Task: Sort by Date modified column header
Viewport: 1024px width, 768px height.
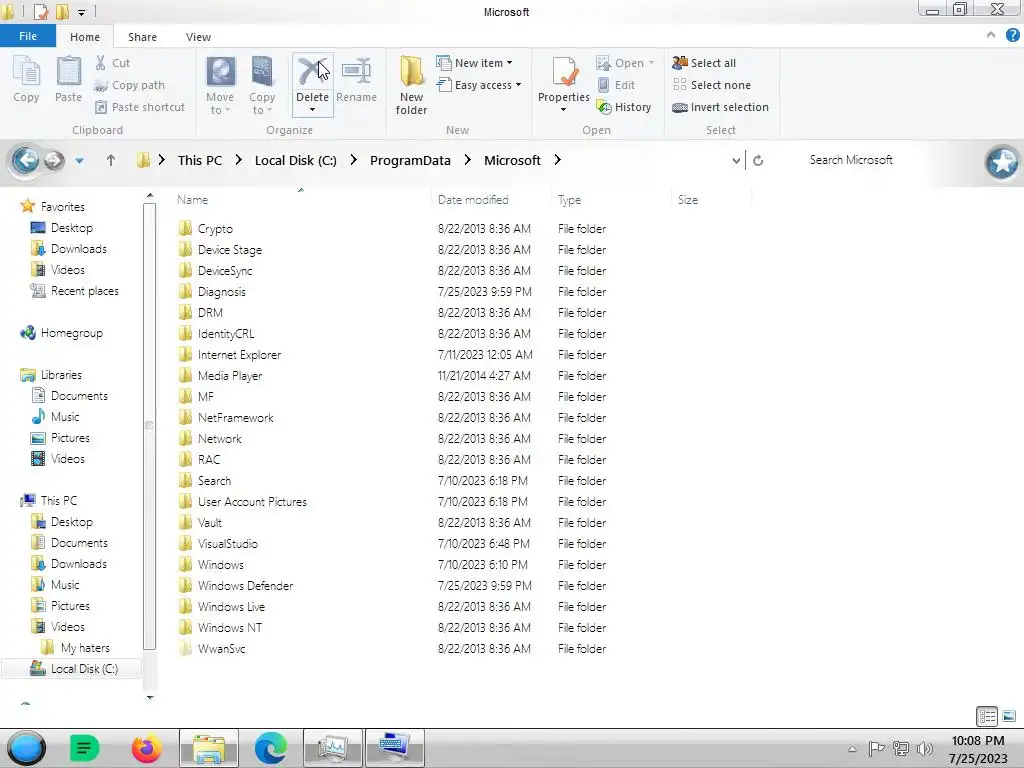Action: click(x=473, y=200)
